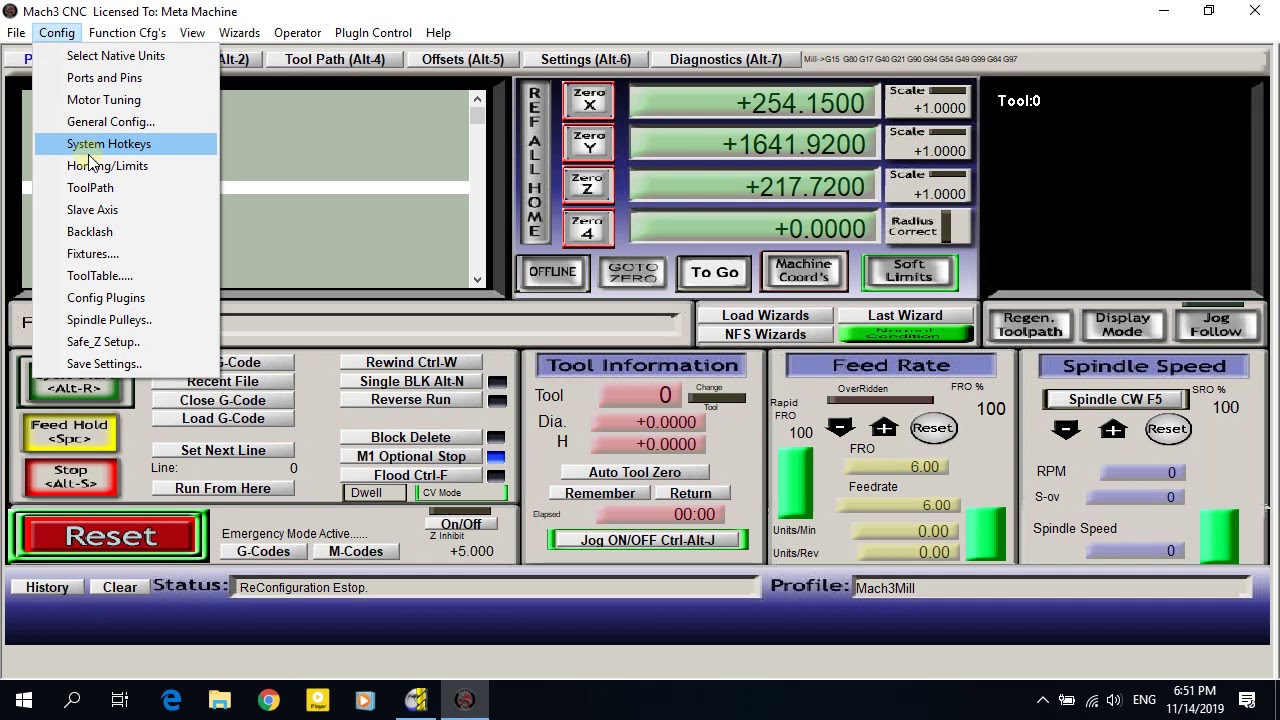The width and height of the screenshot is (1280, 720).
Task: Toggle M1 Optional Stop
Action: (412, 456)
